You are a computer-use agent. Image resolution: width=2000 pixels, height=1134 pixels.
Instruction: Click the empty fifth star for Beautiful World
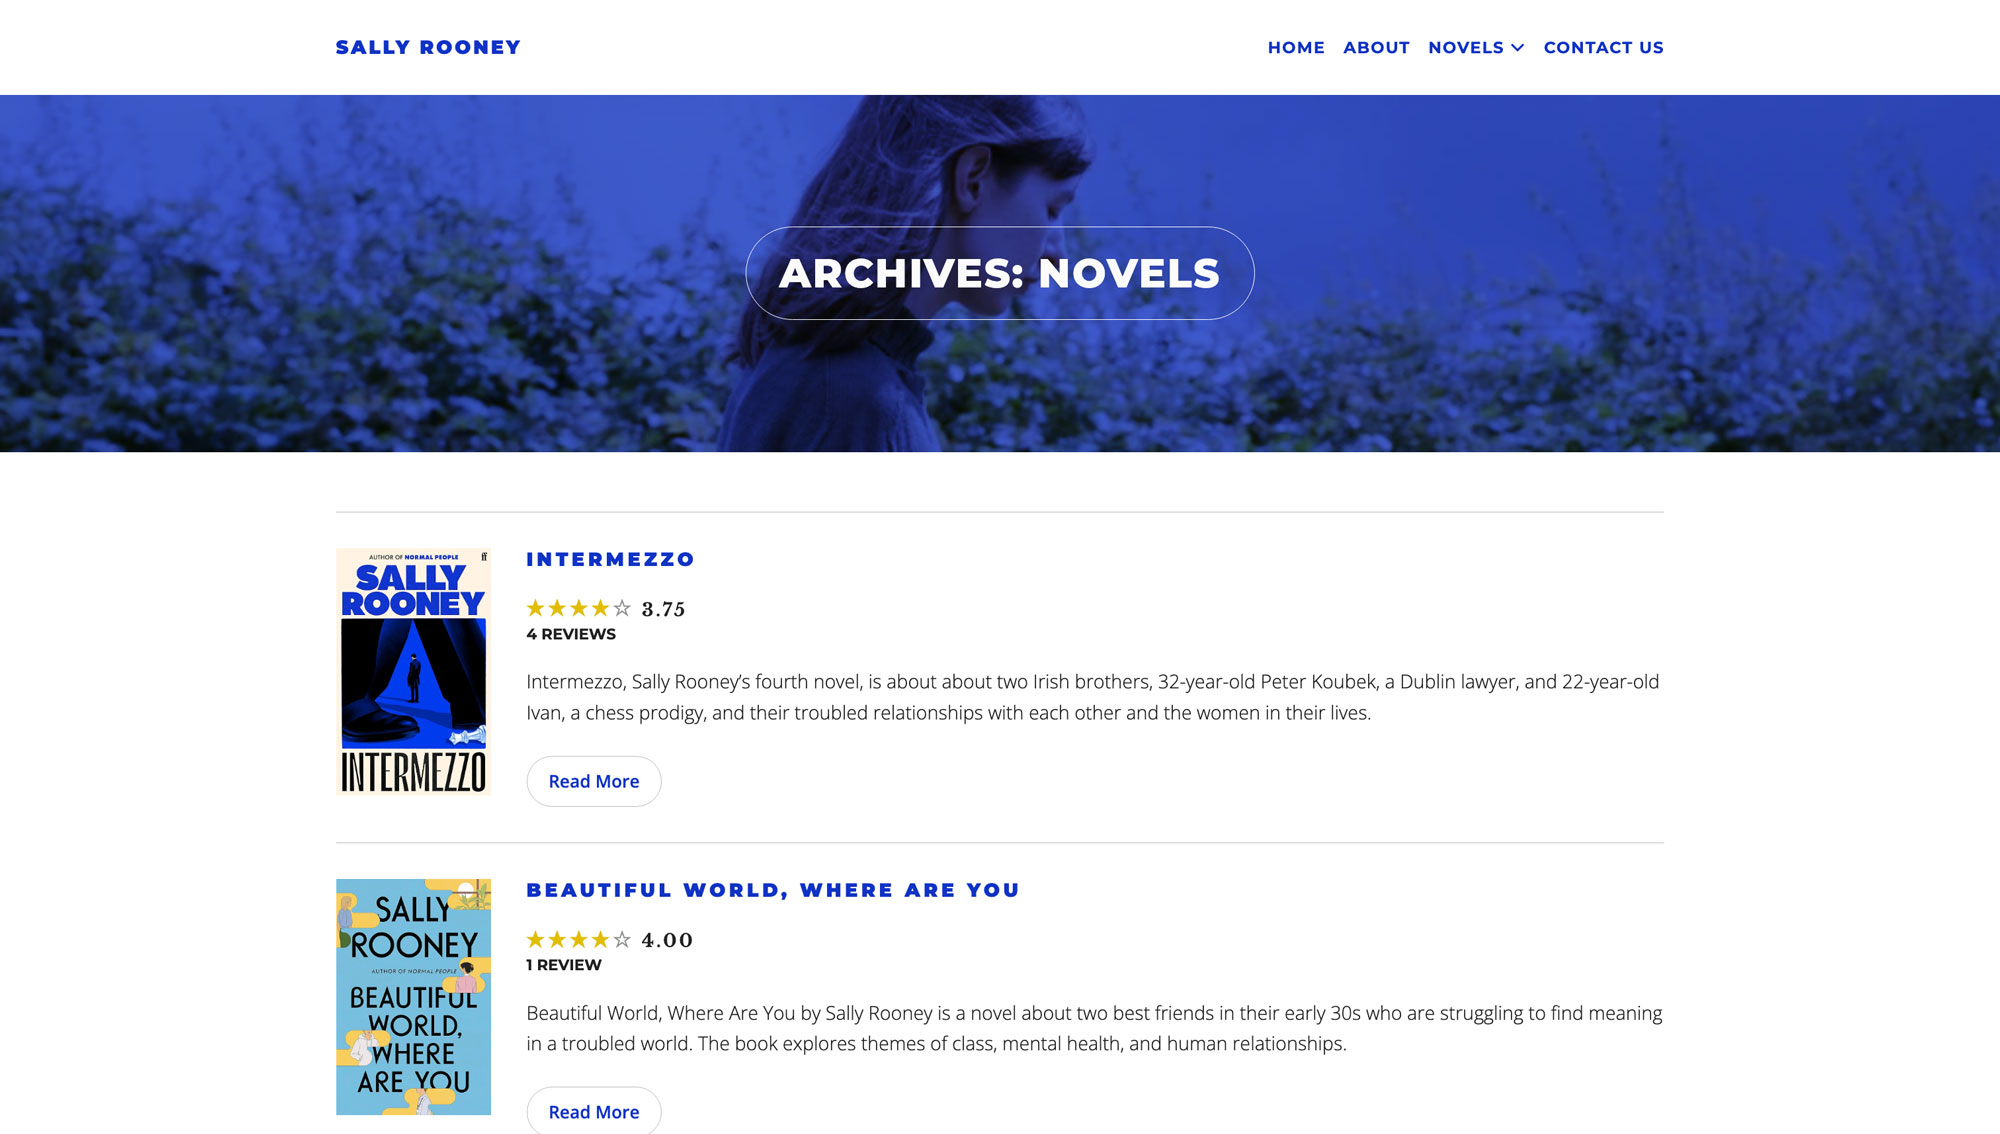pyautogui.click(x=622, y=939)
